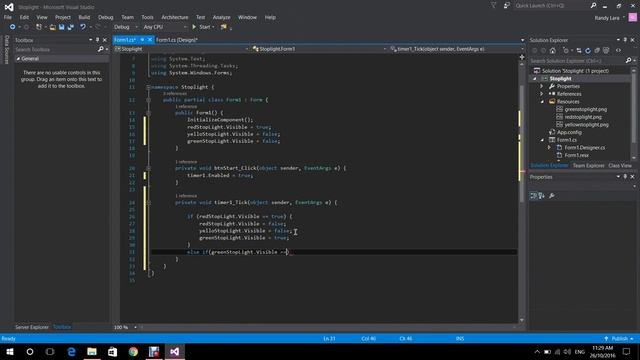Open the Action Center notification icon
The height and width of the screenshot is (360, 640).
pyautogui.click(x=626, y=351)
